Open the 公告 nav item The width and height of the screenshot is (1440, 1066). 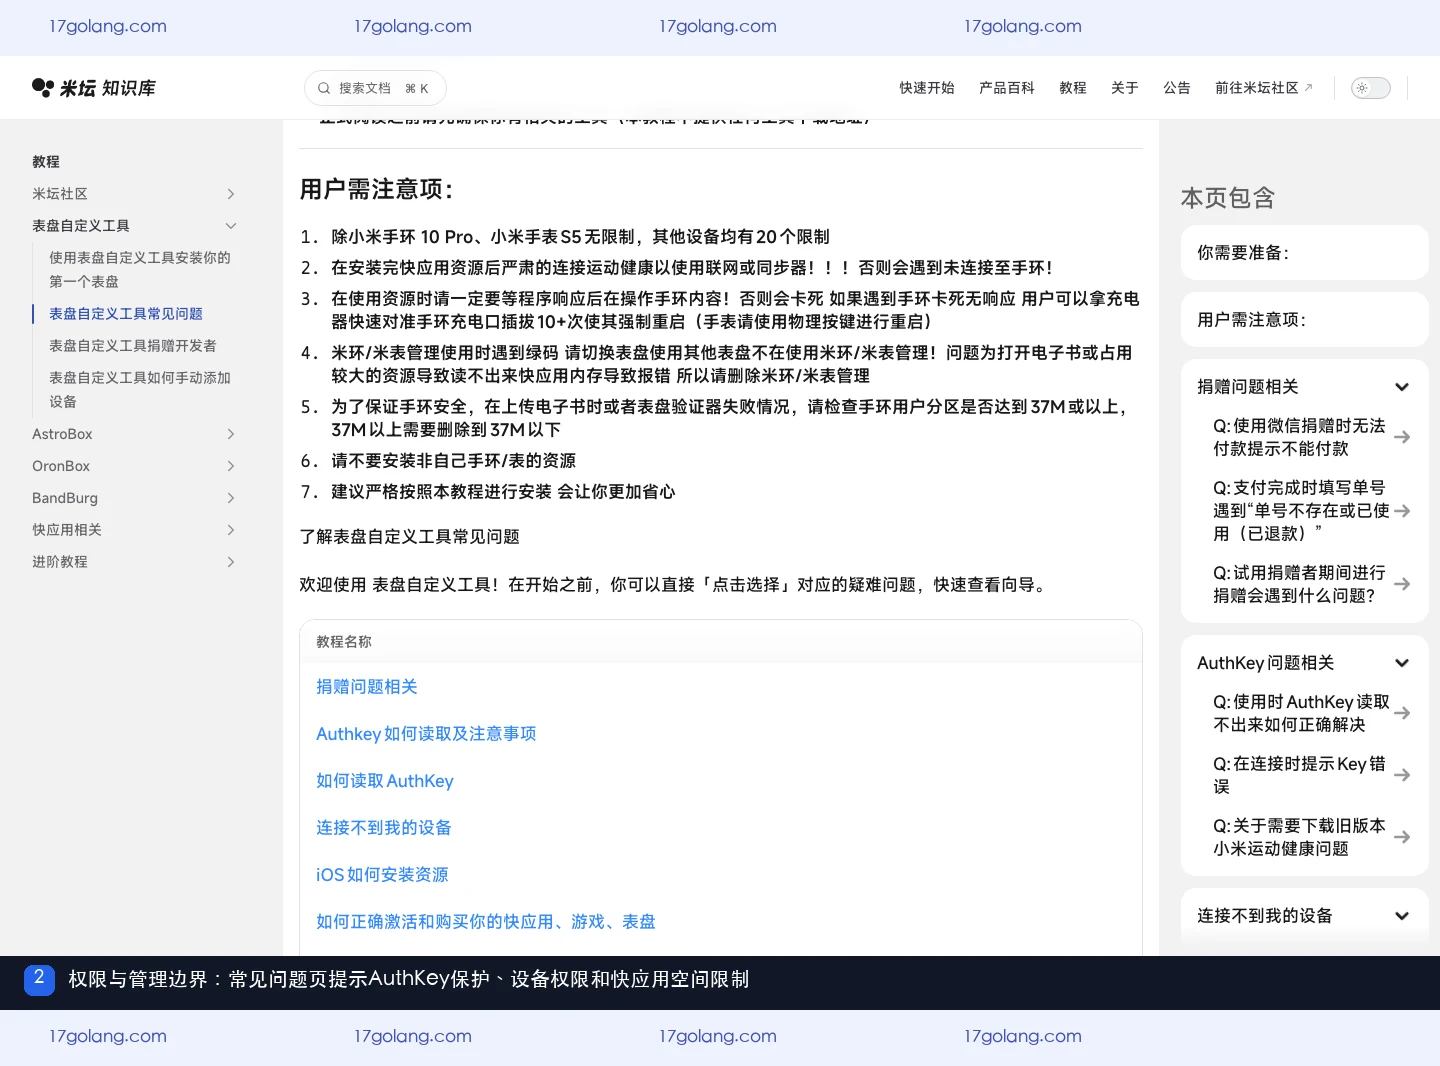(x=1177, y=88)
